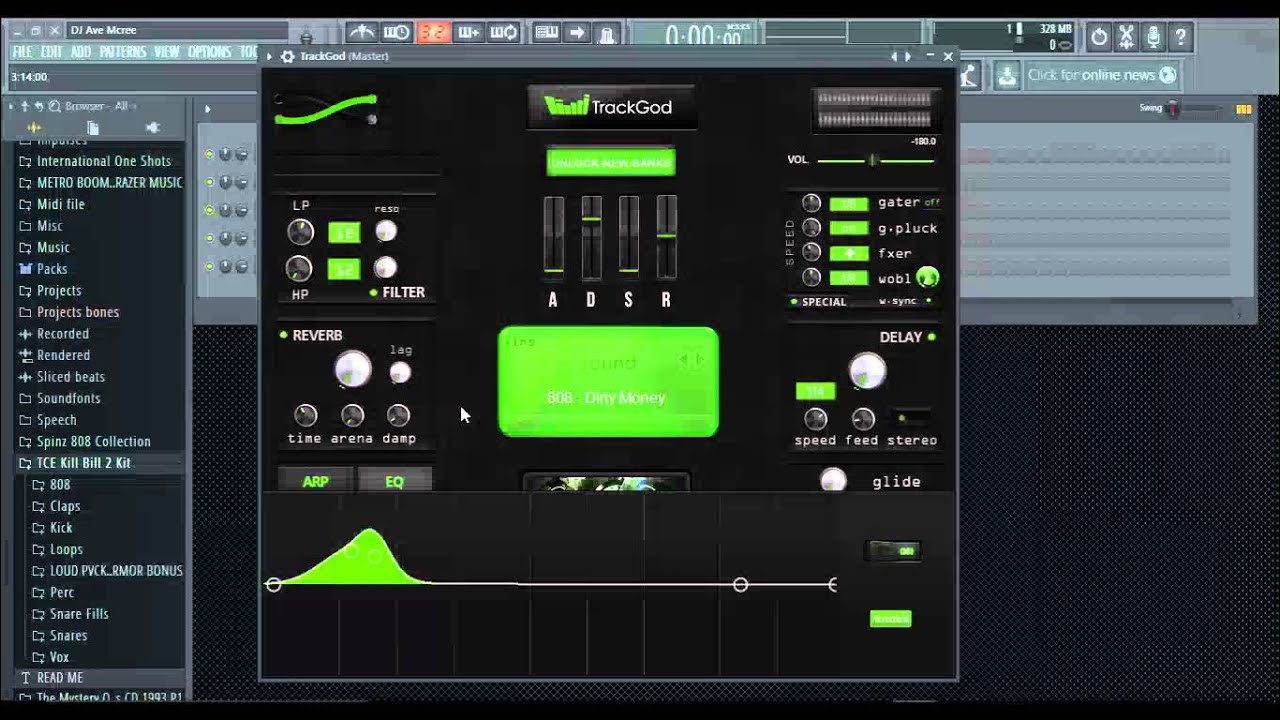Click the browser search magnifier icon
1280x720 pixels.
pos(54,106)
